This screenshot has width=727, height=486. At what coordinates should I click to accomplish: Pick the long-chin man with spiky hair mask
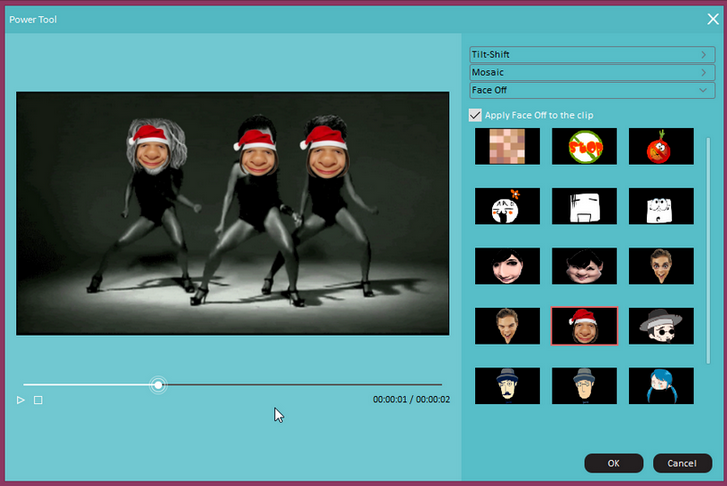pyautogui.click(x=661, y=266)
